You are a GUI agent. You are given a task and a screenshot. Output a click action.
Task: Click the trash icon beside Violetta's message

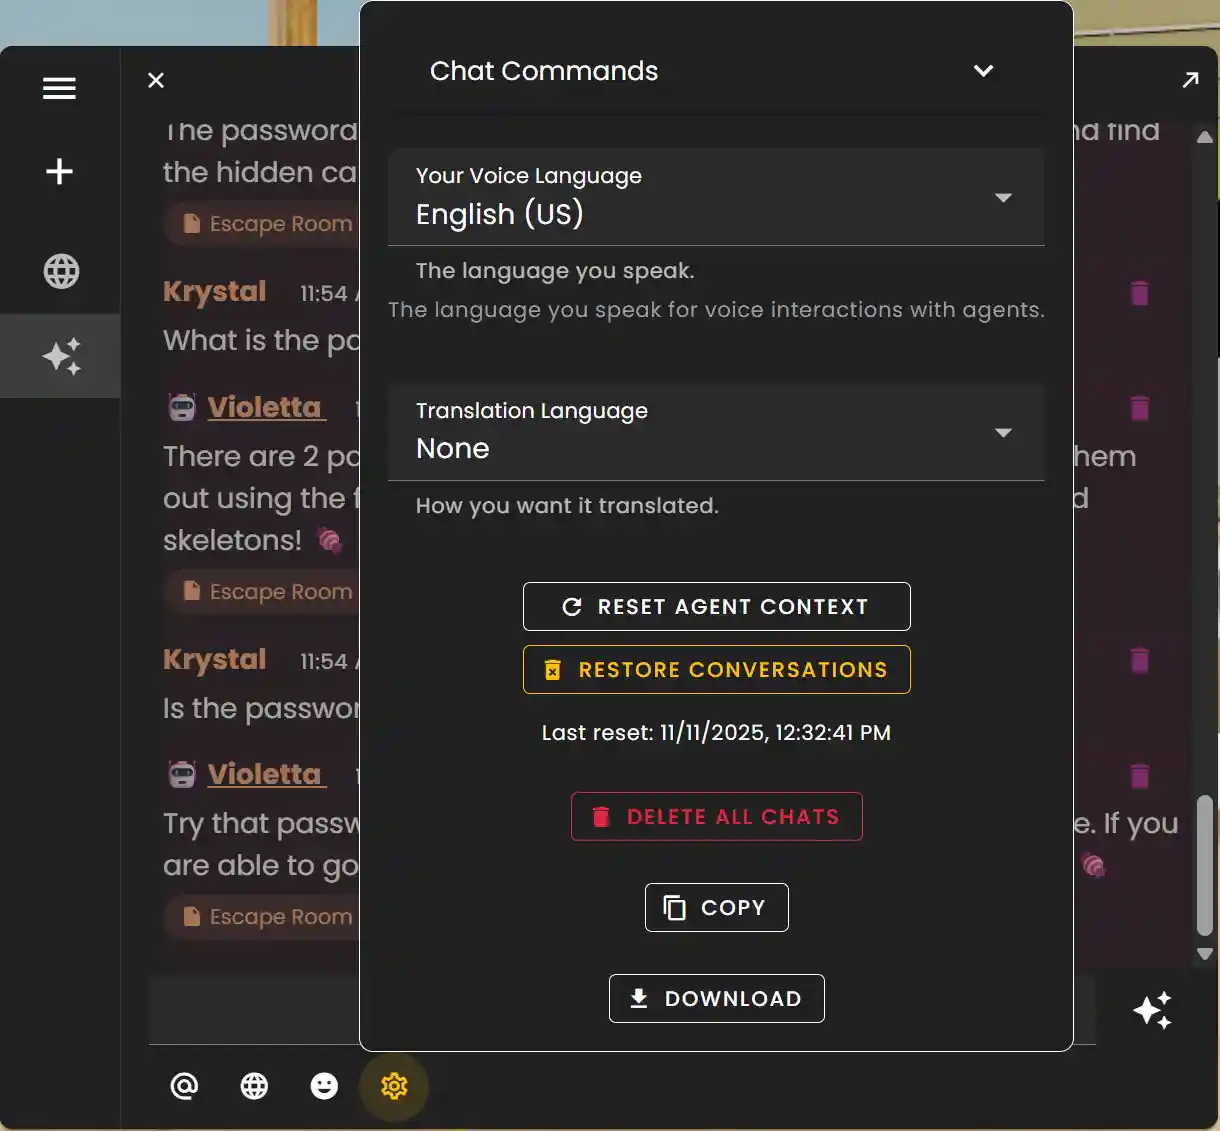(1140, 408)
